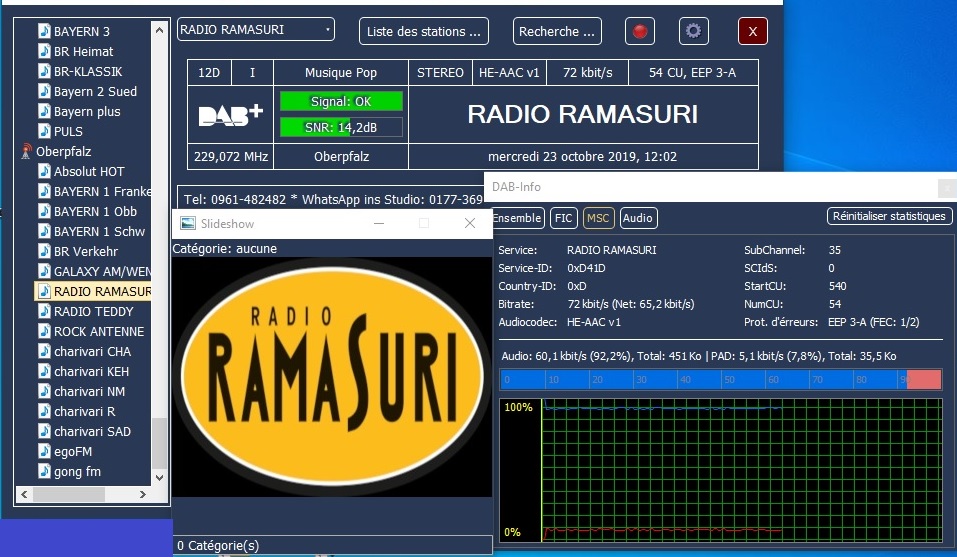Screen dimensions: 957x557
Task: Click the icon next to charivari NM
Action: point(44,391)
